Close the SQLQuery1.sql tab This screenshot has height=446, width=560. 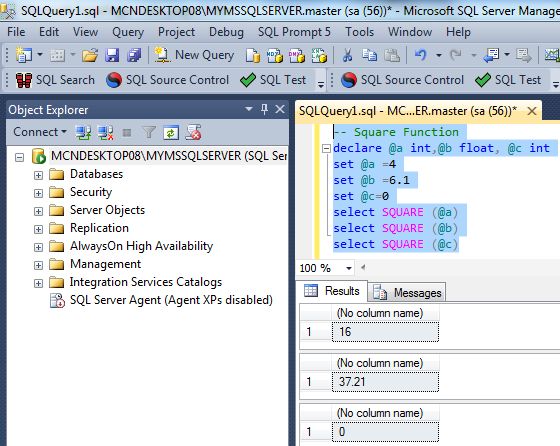pos(532,111)
